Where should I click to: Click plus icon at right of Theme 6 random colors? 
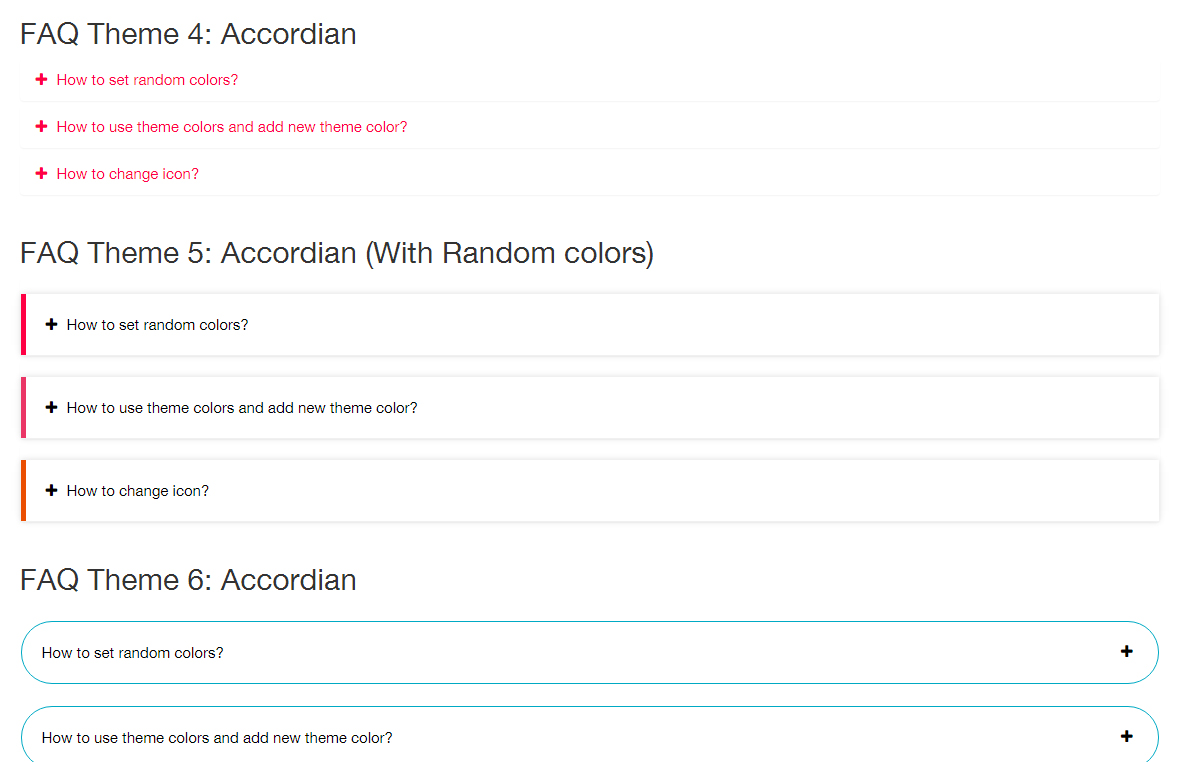[1127, 651]
